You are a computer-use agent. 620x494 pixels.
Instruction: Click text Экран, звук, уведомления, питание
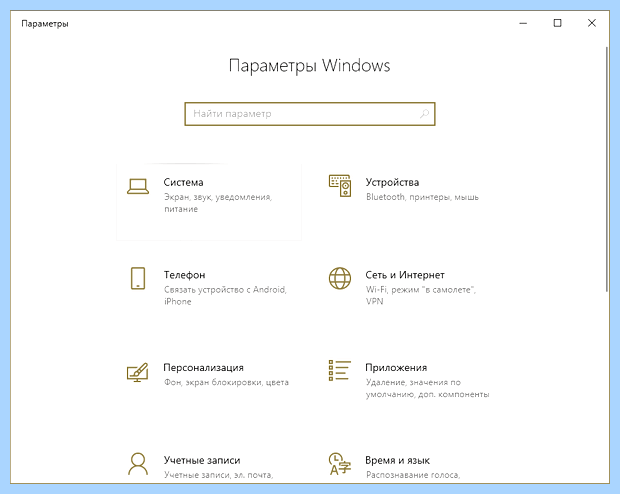pyautogui.click(x=218, y=203)
